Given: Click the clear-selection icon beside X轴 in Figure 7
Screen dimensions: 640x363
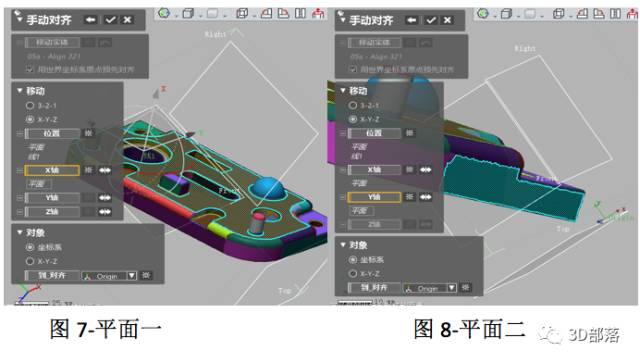Looking at the screenshot, I should click(x=88, y=170).
